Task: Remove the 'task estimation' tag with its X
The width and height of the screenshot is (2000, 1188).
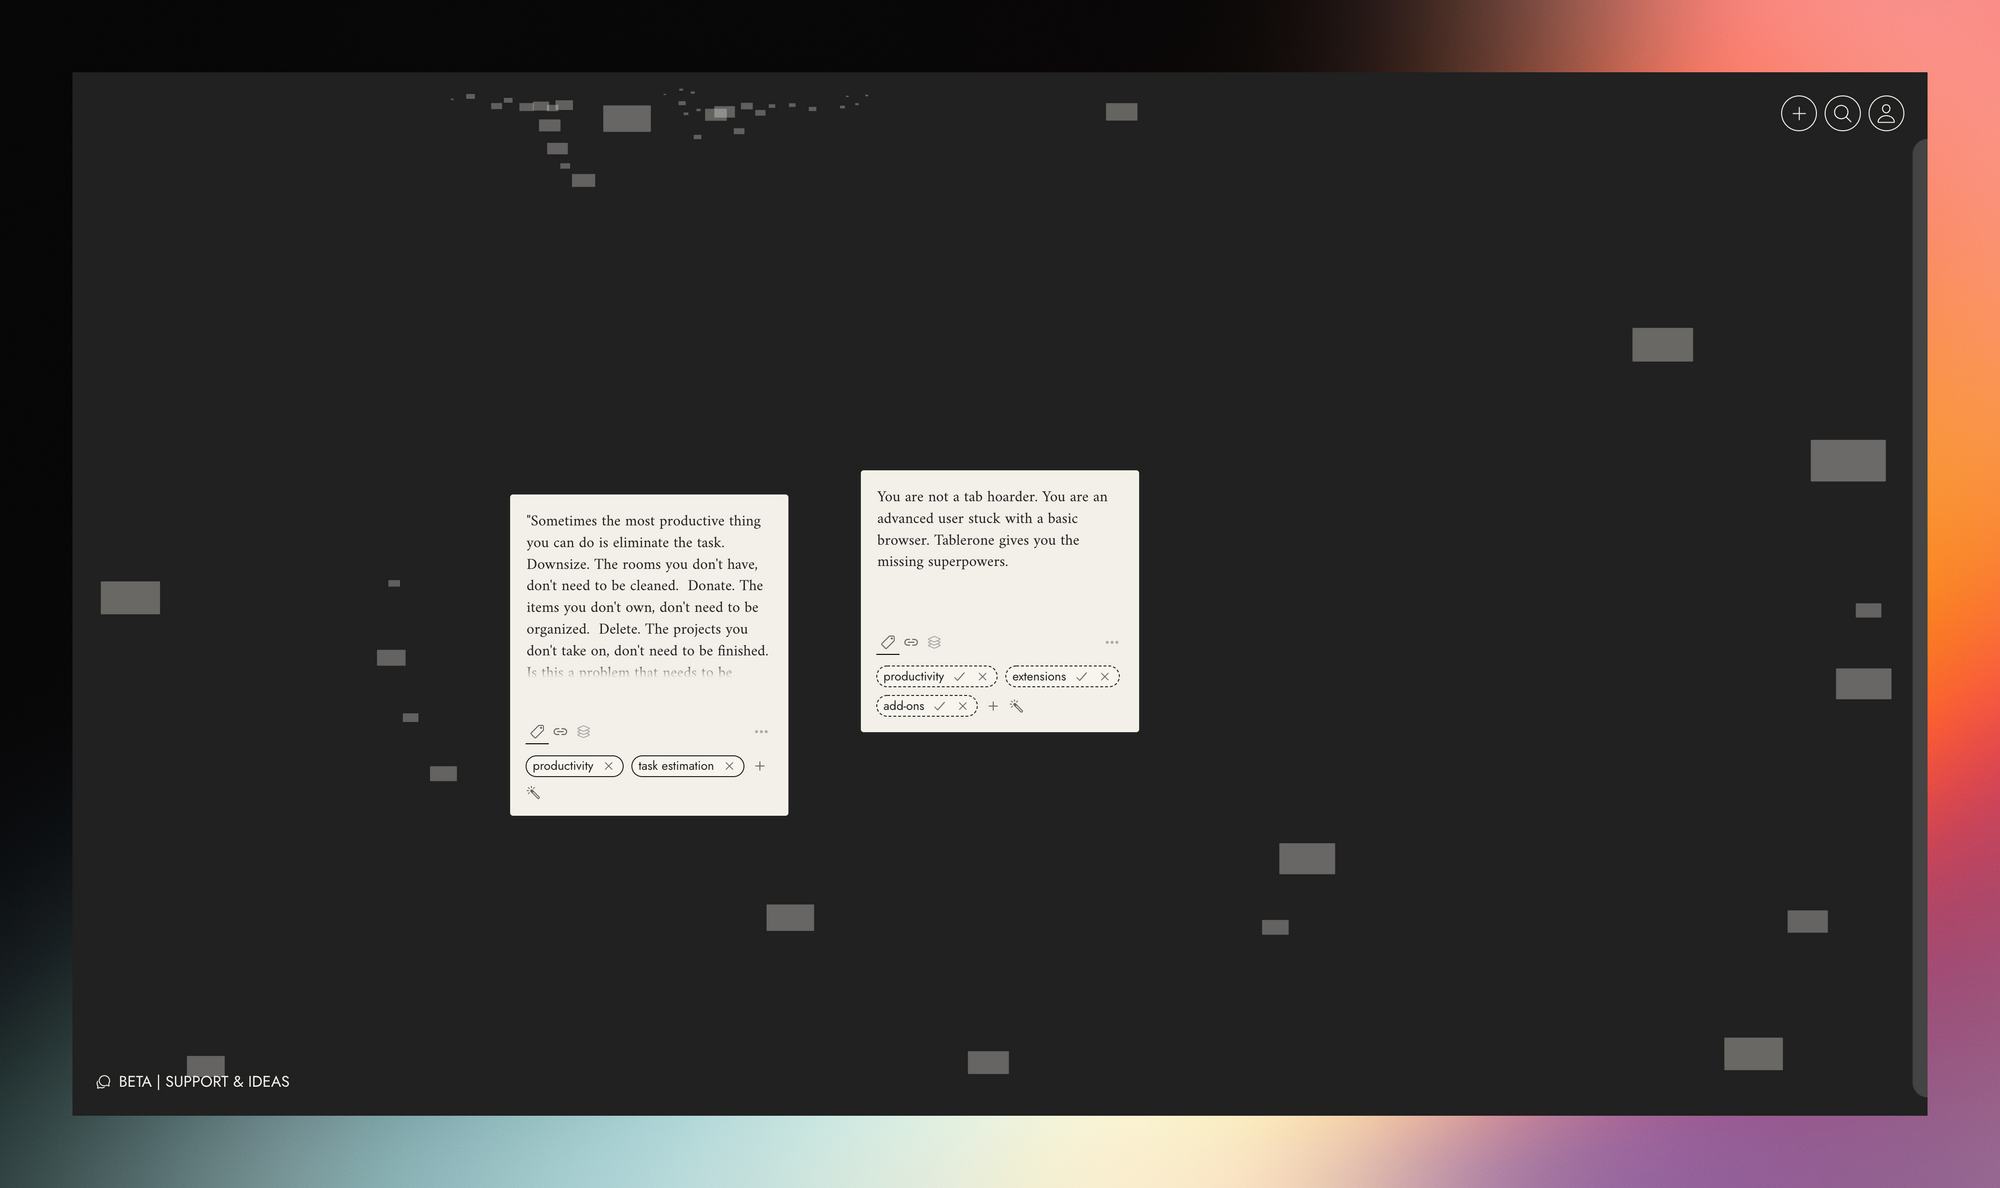Action: (x=729, y=766)
